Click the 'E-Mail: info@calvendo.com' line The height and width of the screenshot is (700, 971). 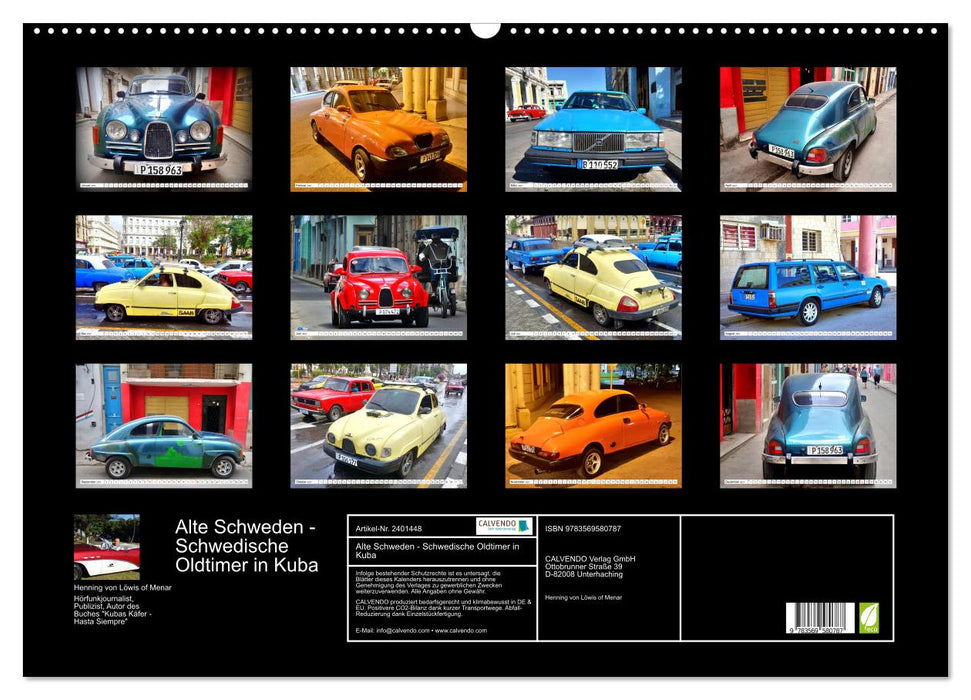[421, 631]
